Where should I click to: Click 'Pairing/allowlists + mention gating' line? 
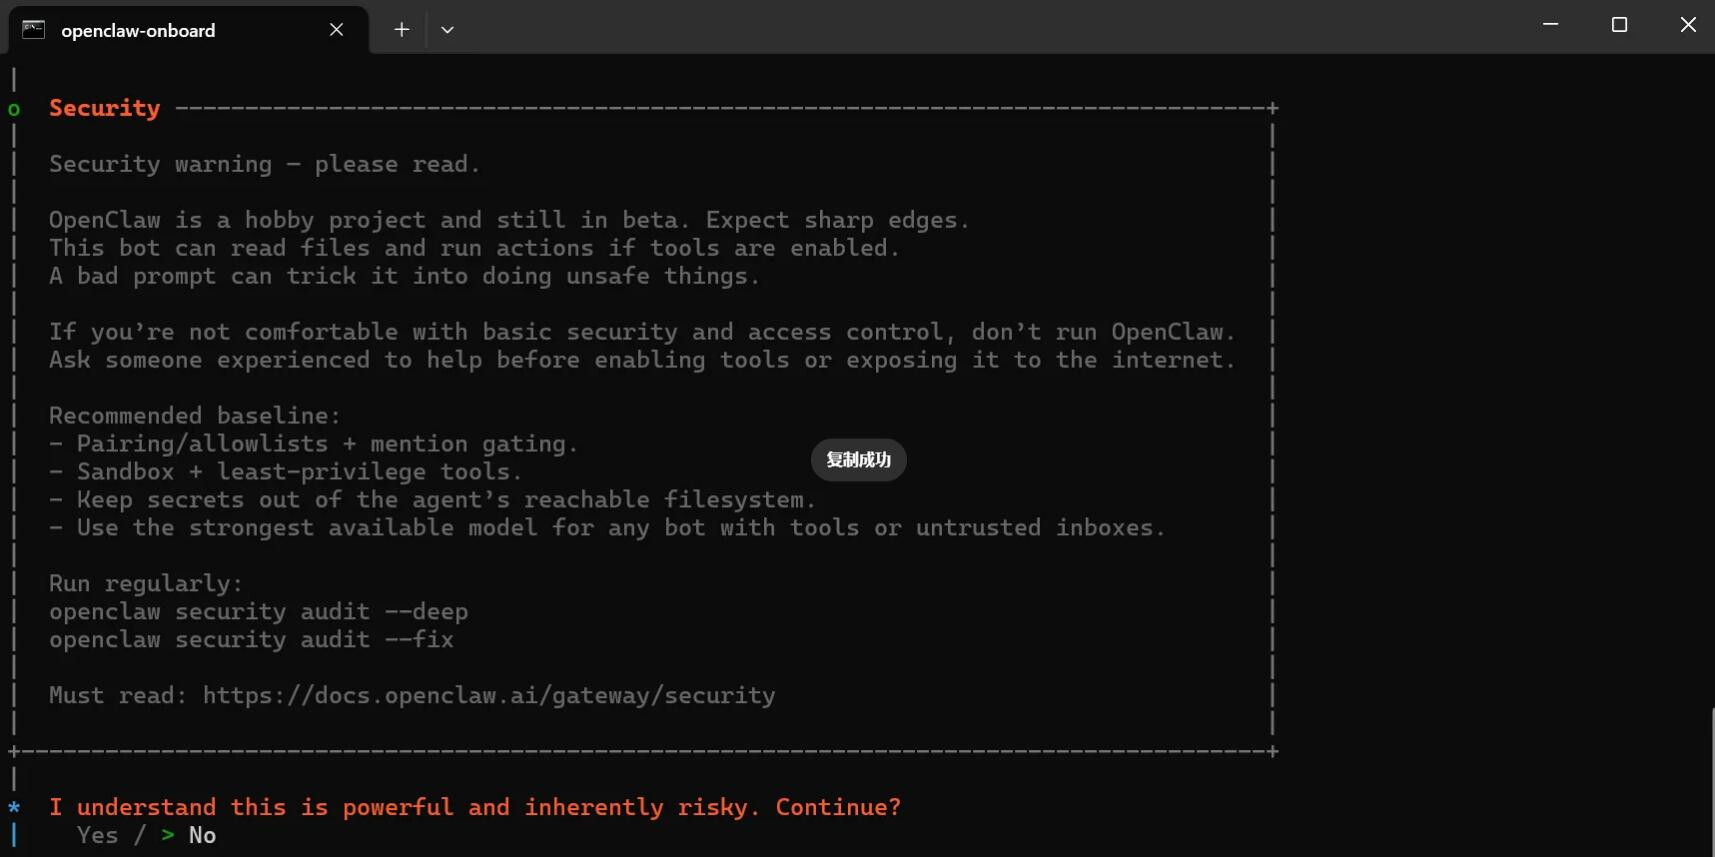[x=314, y=444]
